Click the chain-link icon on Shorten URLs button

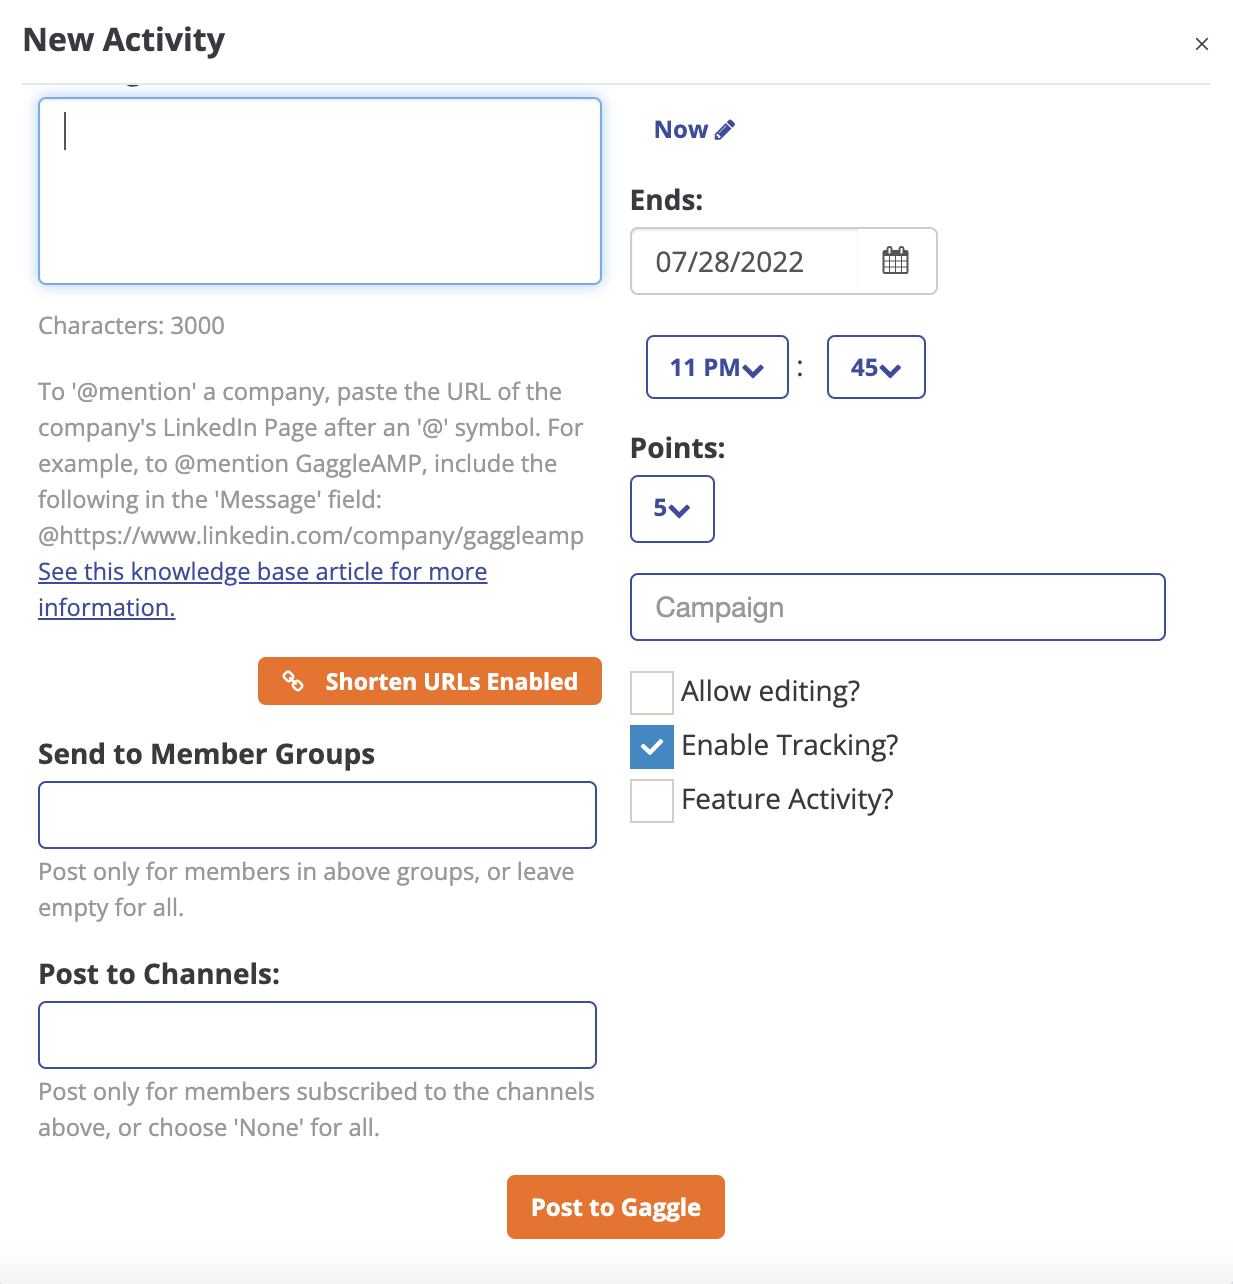click(x=292, y=681)
